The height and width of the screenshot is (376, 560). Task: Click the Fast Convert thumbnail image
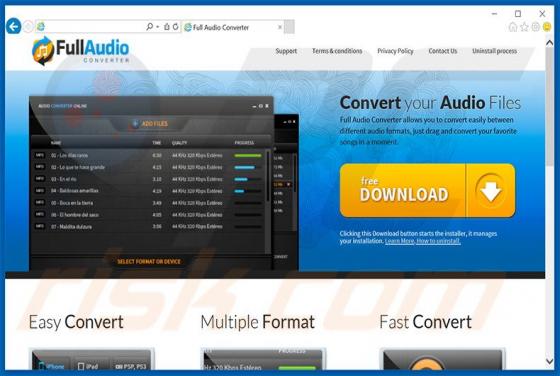click(x=442, y=360)
